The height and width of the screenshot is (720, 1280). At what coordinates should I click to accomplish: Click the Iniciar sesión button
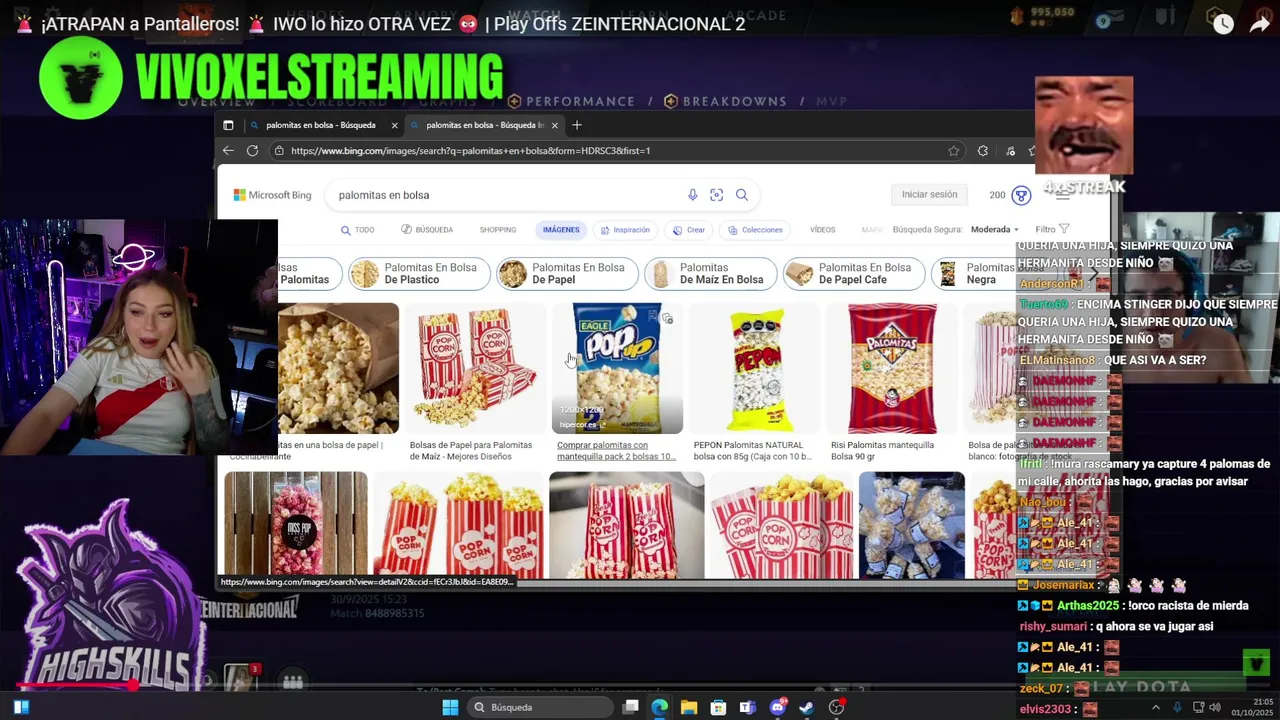click(x=930, y=195)
